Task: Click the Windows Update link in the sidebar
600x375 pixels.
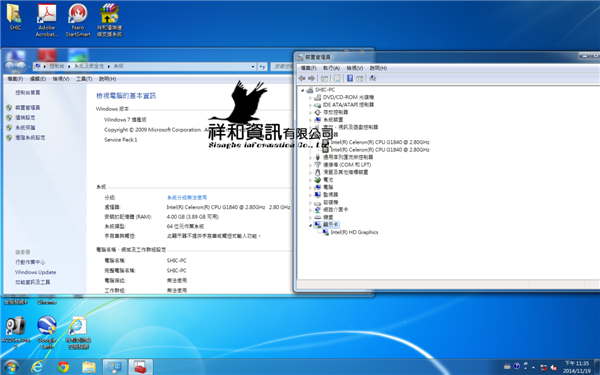Action: [x=36, y=272]
